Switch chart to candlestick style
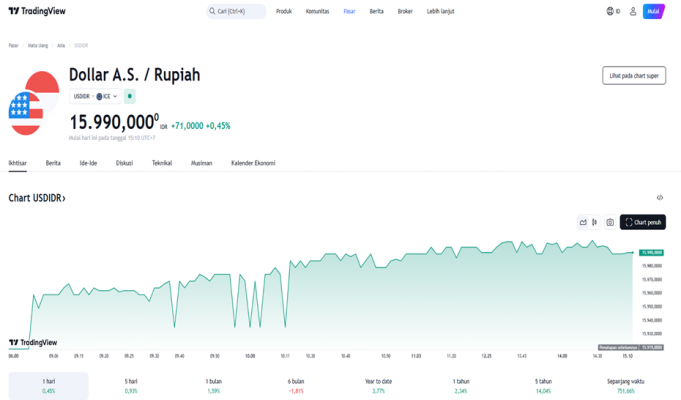 [x=596, y=222]
